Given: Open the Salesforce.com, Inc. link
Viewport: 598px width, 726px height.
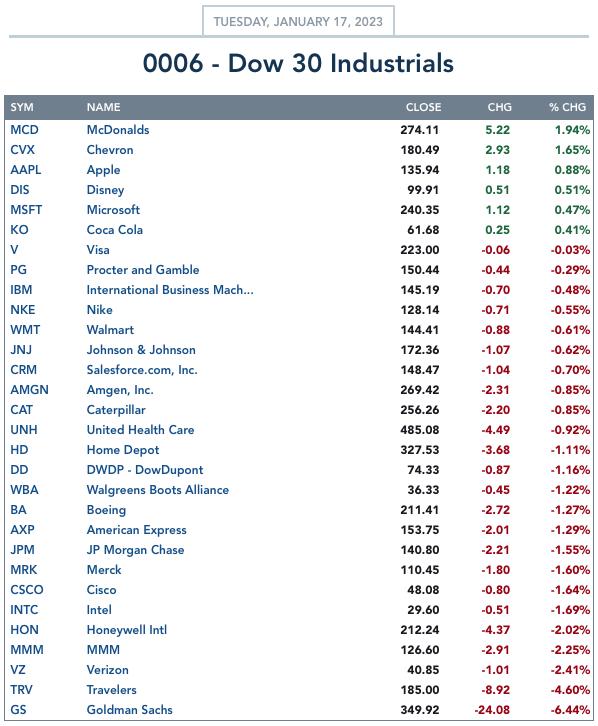Looking at the screenshot, I should [x=142, y=370].
